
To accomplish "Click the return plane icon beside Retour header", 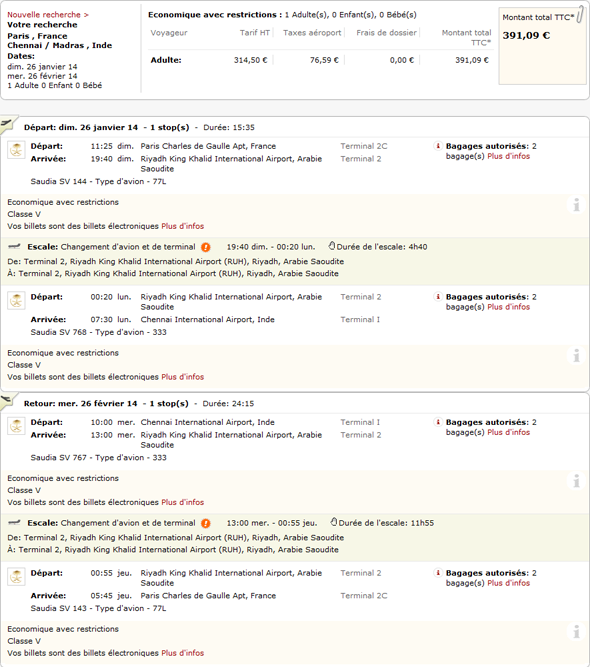I will coord(7,400).
